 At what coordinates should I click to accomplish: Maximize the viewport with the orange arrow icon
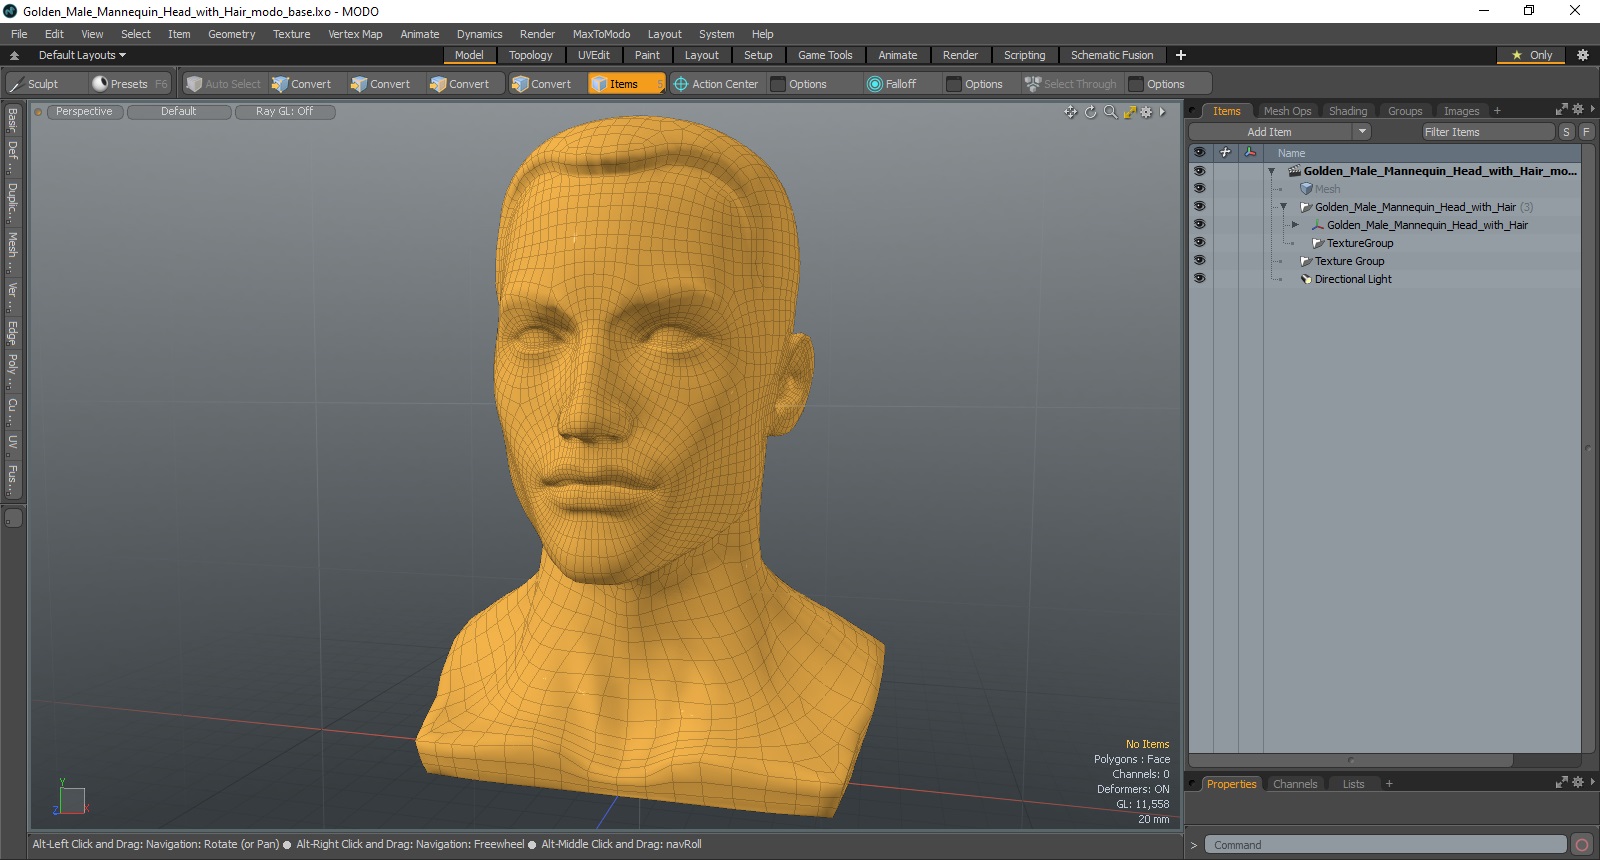[1129, 112]
